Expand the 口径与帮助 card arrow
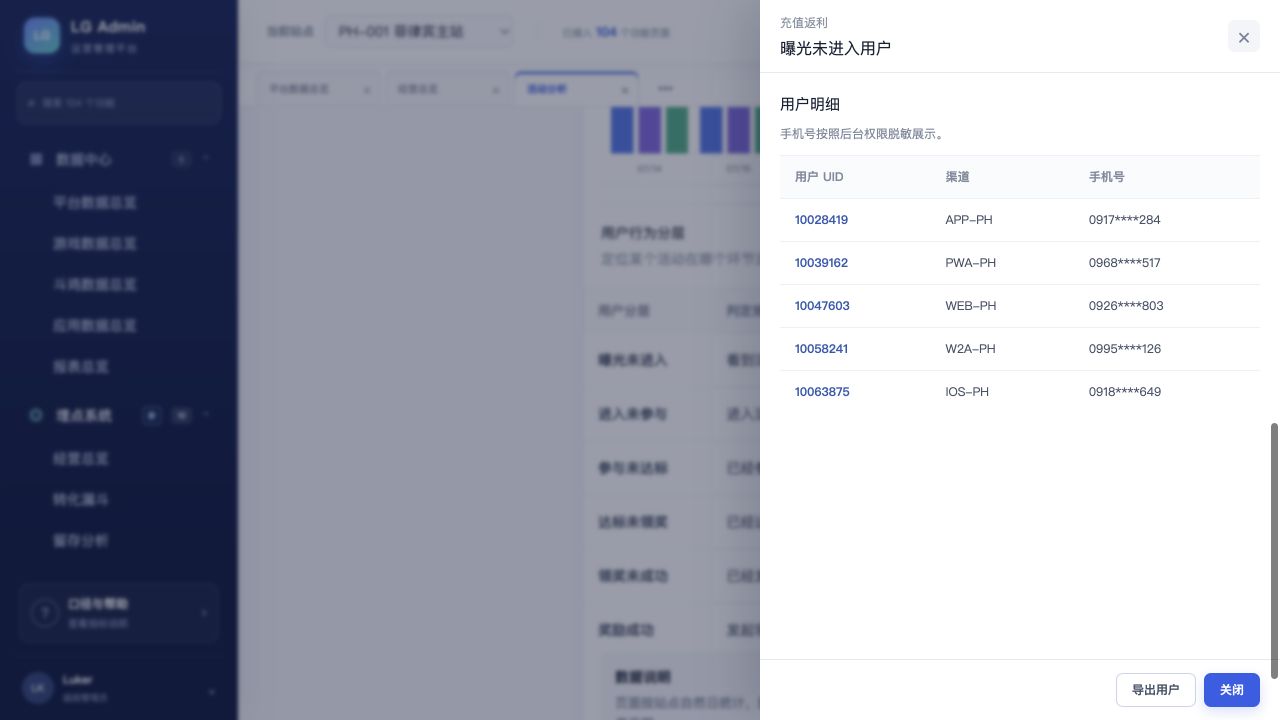Viewport: 1280px width, 720px height. (204, 613)
